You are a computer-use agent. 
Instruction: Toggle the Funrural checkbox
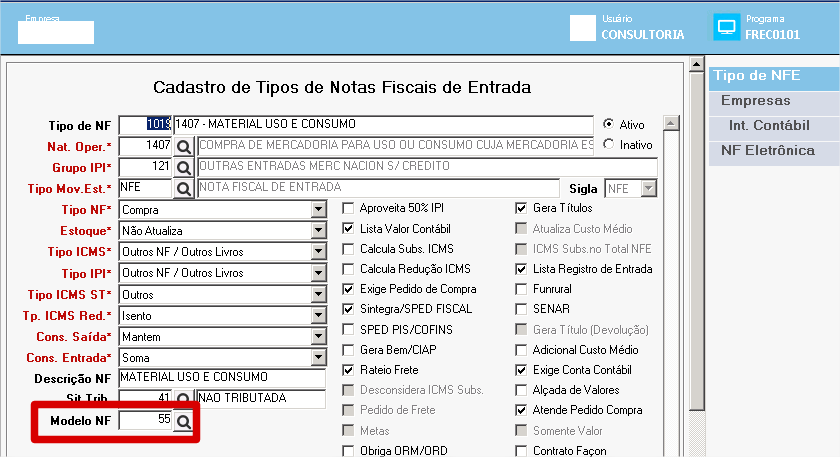point(521,289)
